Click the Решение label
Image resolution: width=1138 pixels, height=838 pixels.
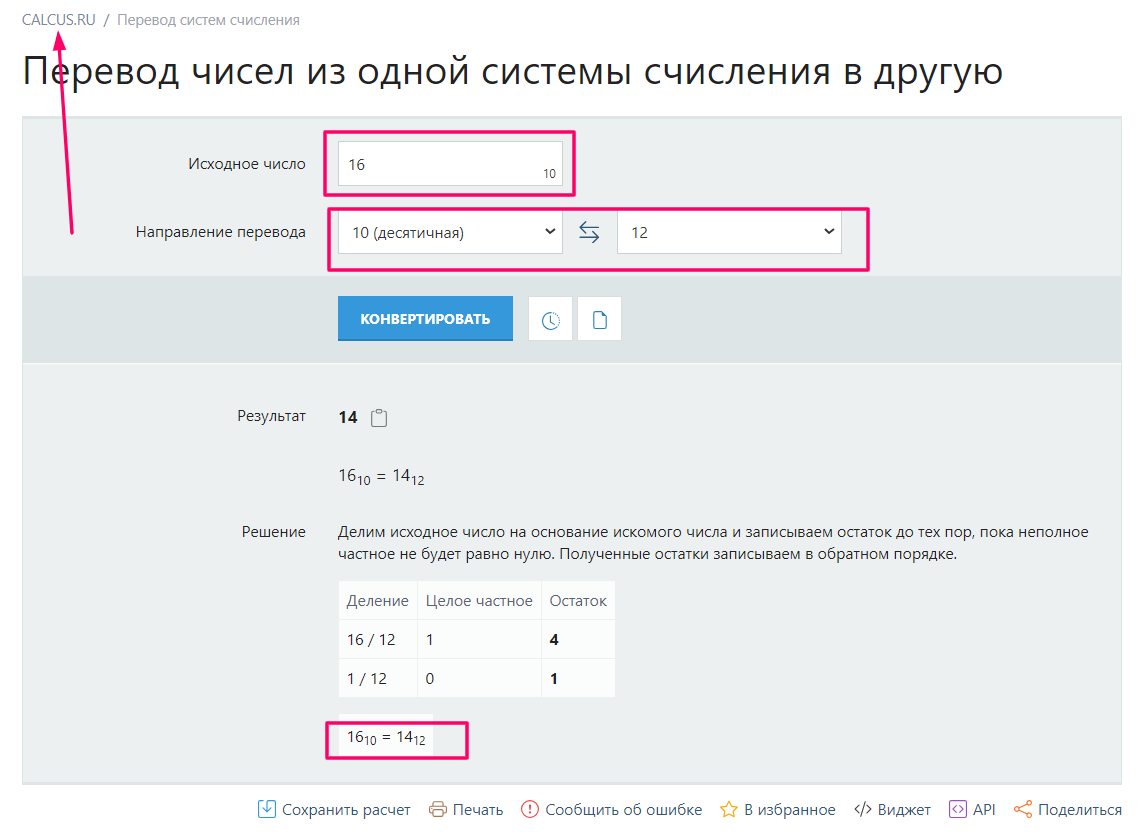(274, 532)
